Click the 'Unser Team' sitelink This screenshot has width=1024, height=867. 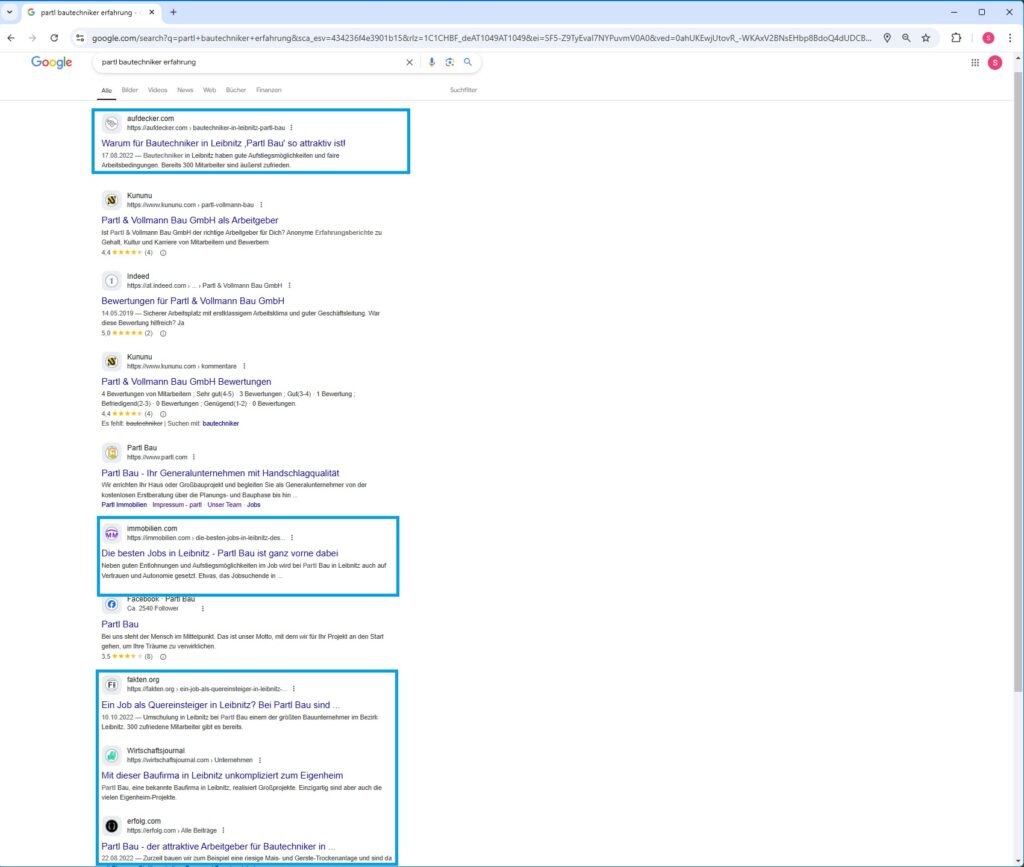225,505
